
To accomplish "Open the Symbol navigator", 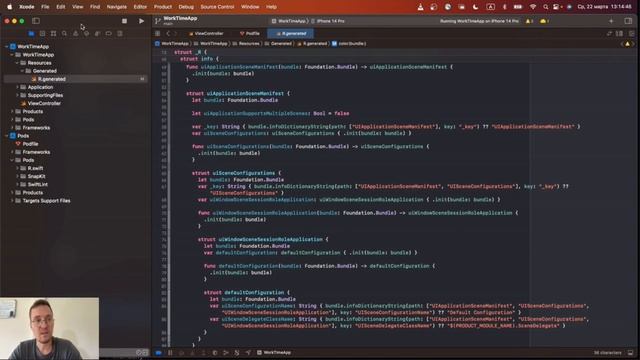I will [x=53, y=33].
